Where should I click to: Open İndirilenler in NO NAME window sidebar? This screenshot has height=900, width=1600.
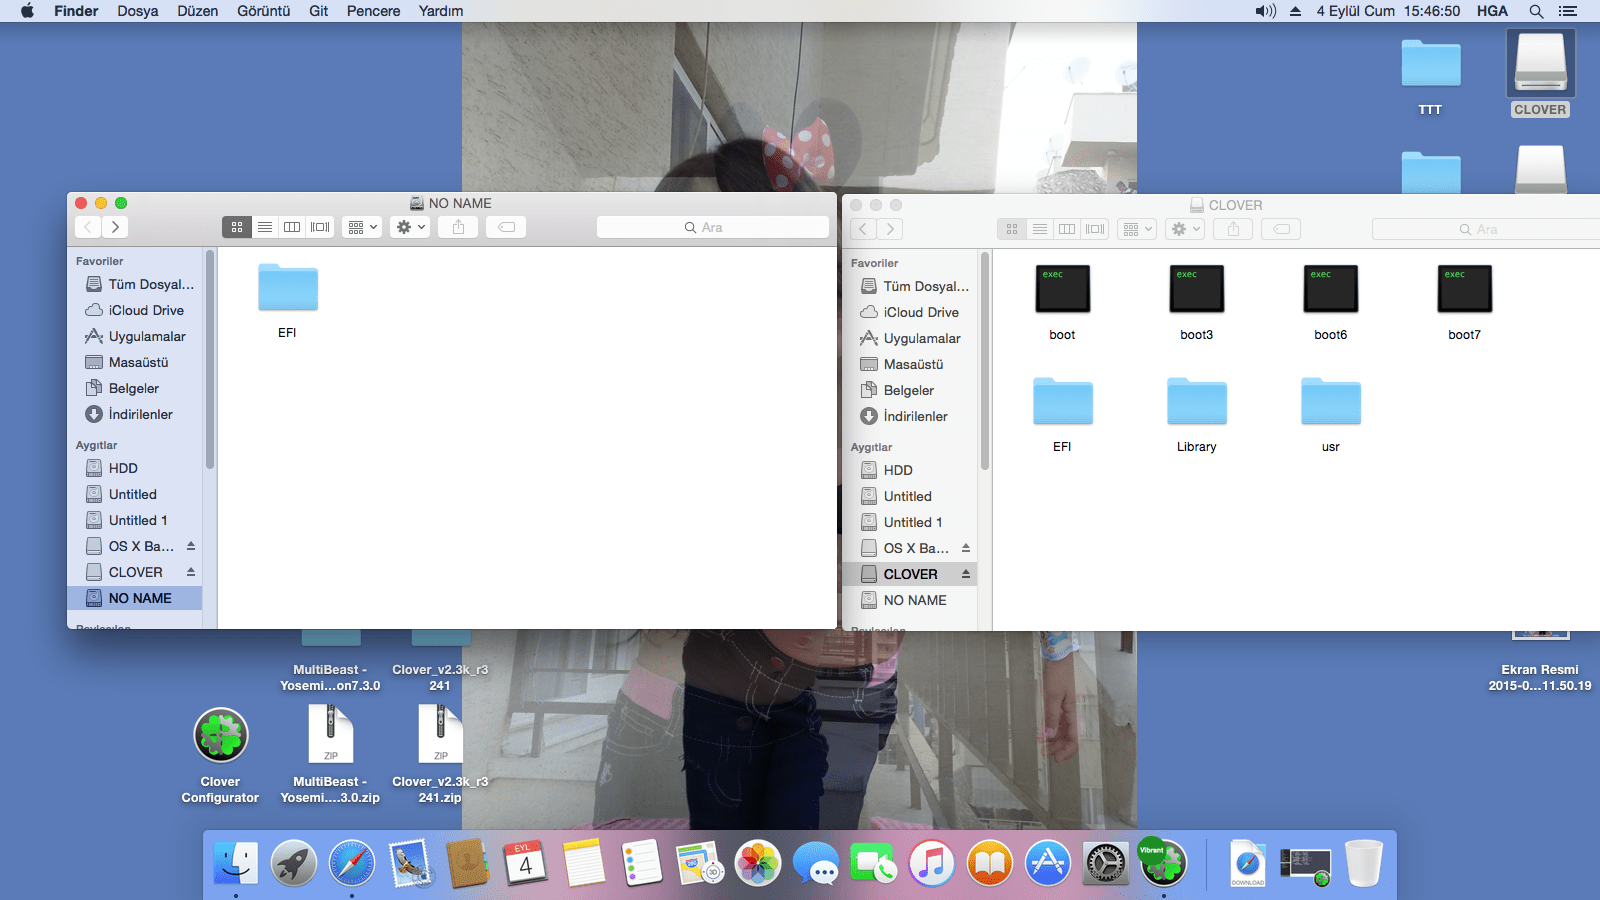click(139, 414)
